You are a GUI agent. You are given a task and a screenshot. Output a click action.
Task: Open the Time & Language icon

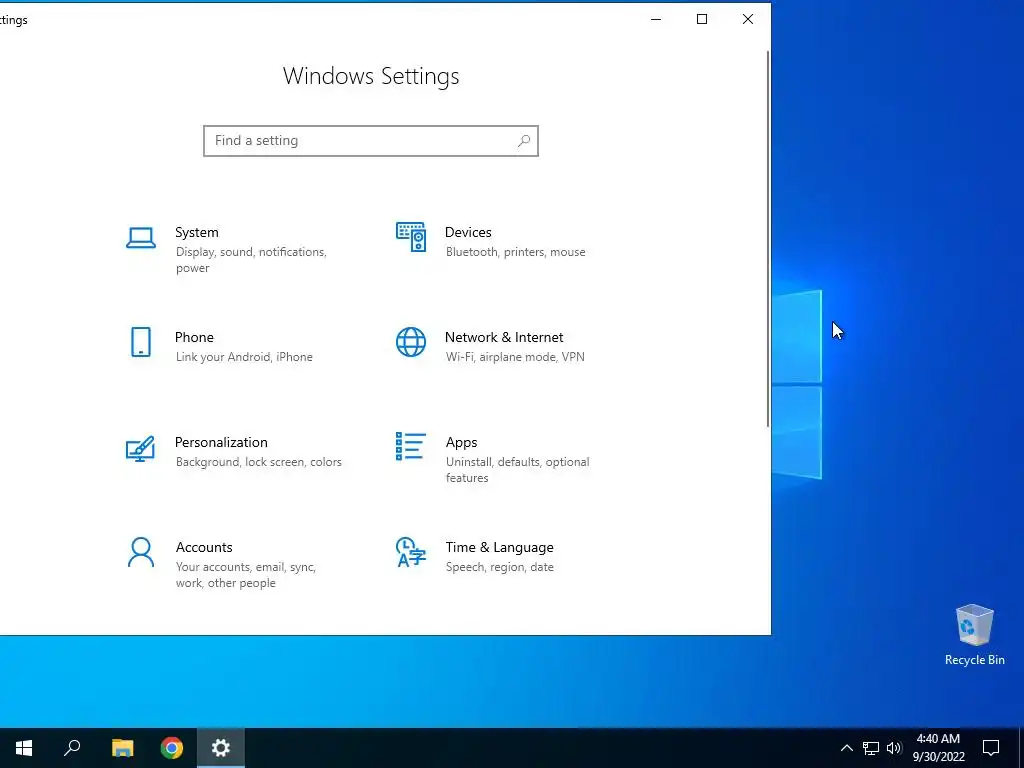point(411,552)
